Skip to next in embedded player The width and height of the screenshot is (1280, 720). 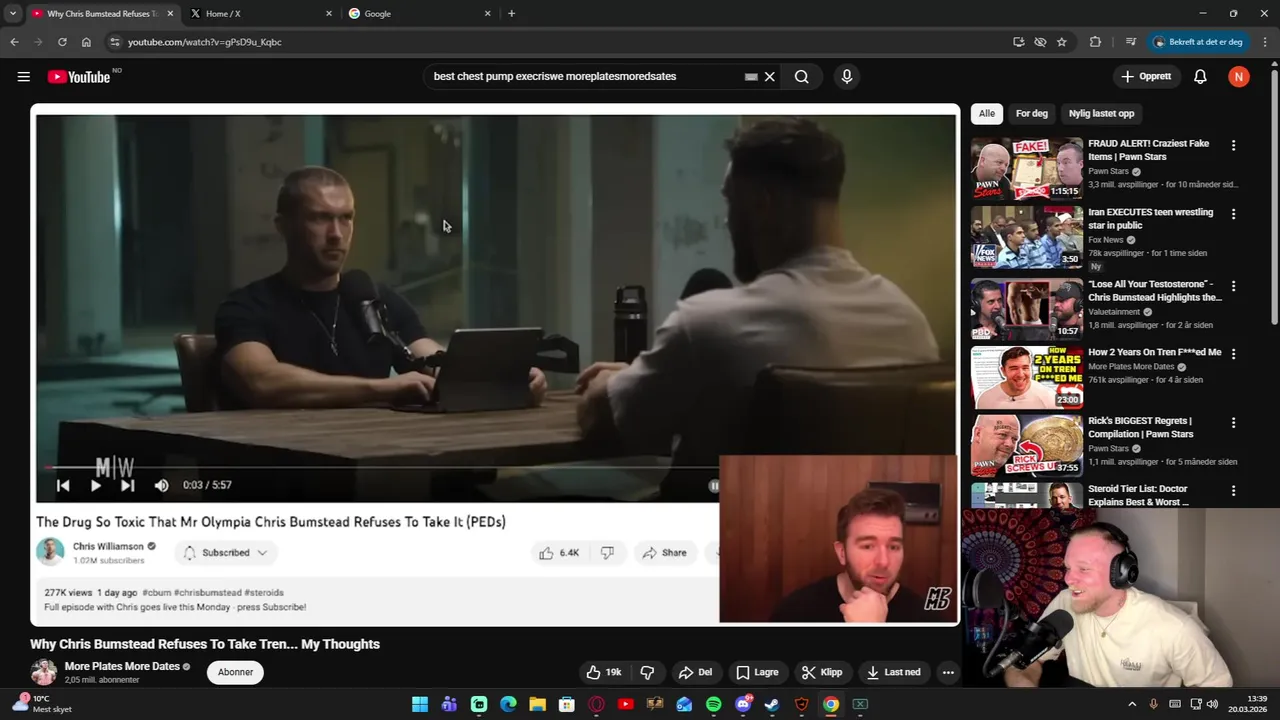(127, 485)
